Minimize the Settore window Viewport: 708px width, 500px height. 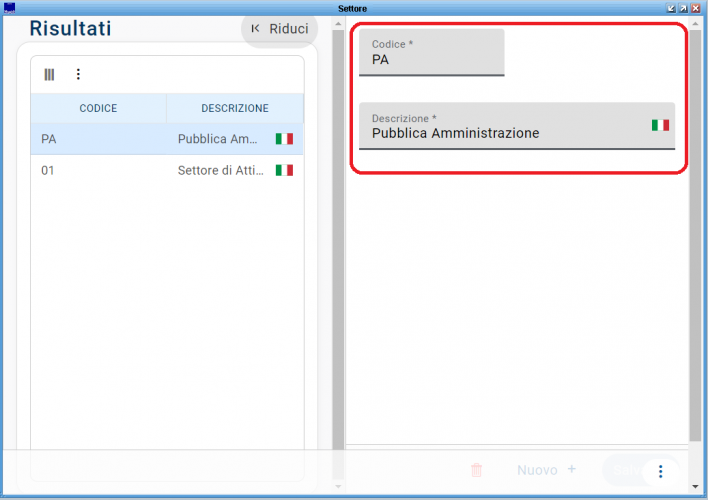(x=671, y=8)
